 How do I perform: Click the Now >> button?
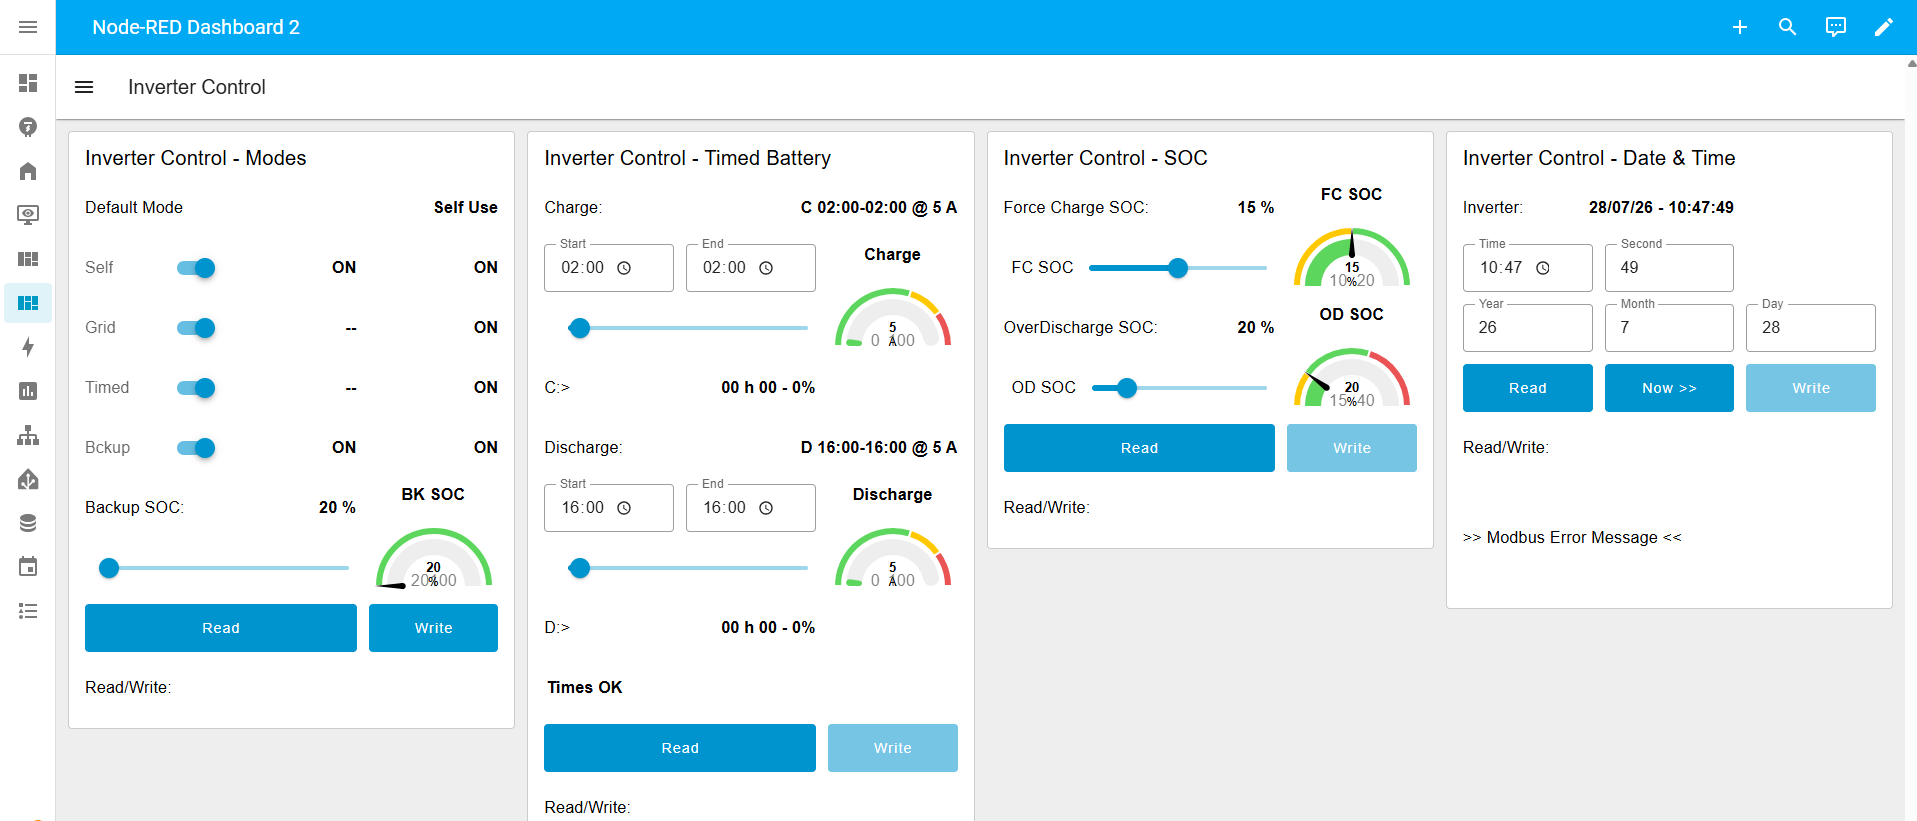(x=1669, y=388)
